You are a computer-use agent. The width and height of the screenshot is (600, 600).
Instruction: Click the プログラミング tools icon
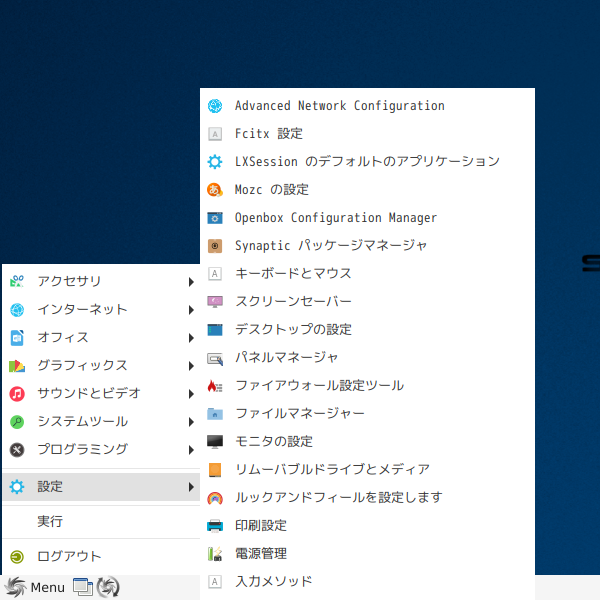pos(17,450)
